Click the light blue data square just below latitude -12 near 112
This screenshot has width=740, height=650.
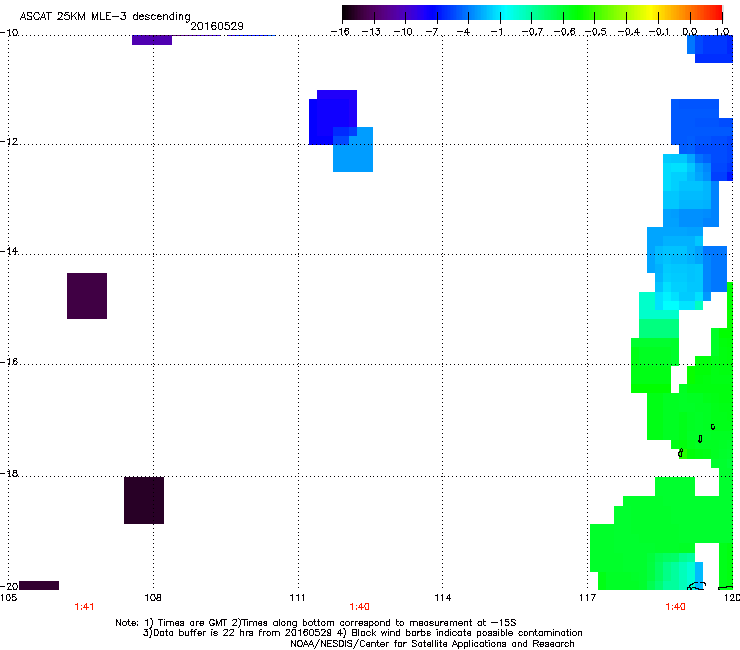[x=353, y=149]
